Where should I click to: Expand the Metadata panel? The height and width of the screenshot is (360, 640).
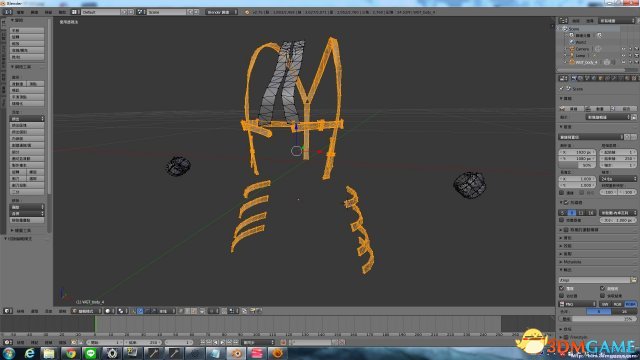(571, 262)
